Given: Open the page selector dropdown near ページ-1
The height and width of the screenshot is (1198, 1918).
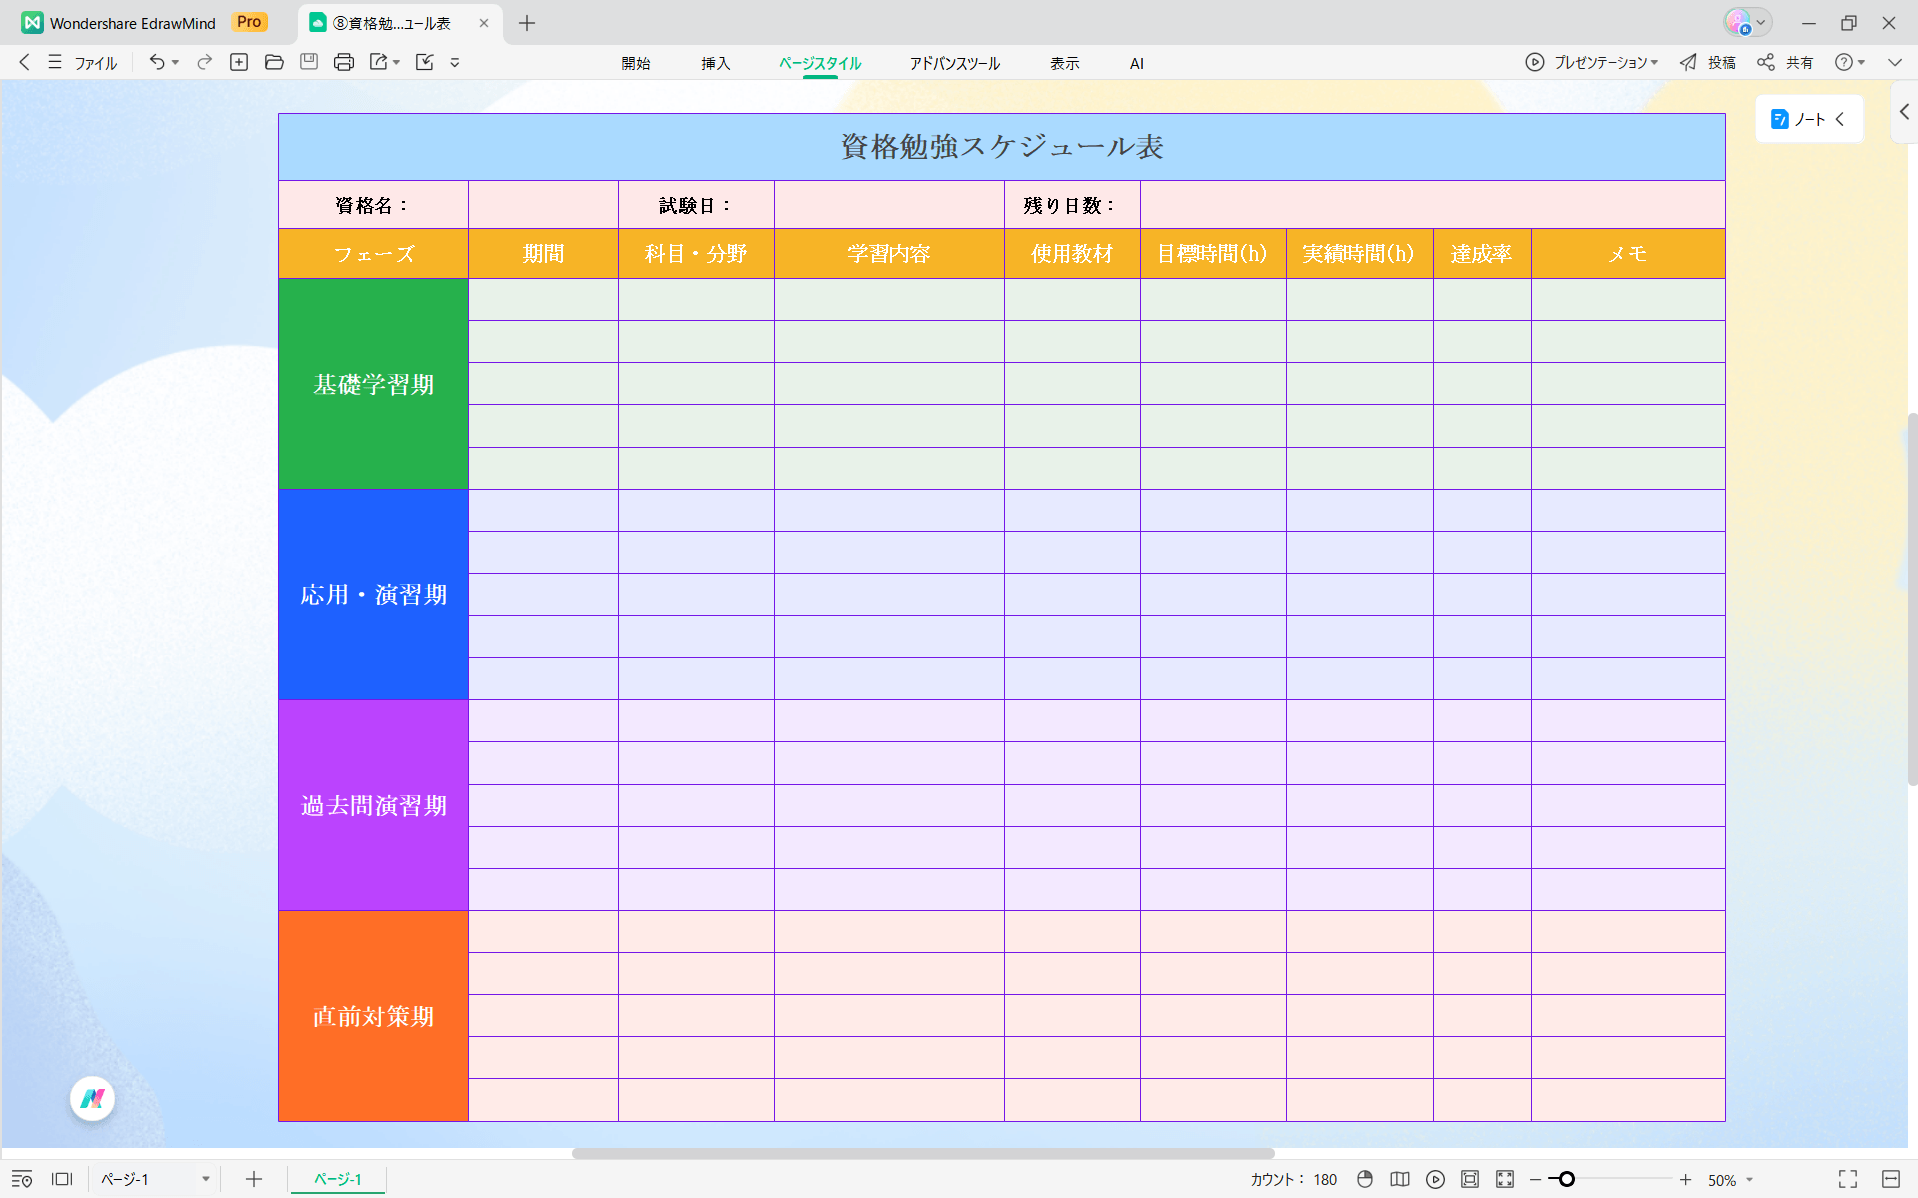Looking at the screenshot, I should pyautogui.click(x=206, y=1179).
